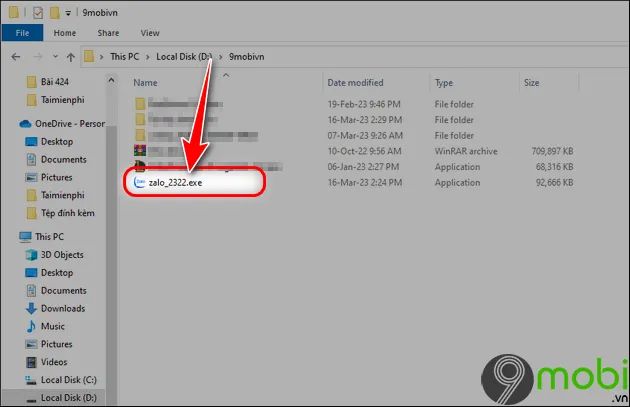The width and height of the screenshot is (630, 407).
Task: Open Bài 424 folder in sidebar
Action: point(55,82)
